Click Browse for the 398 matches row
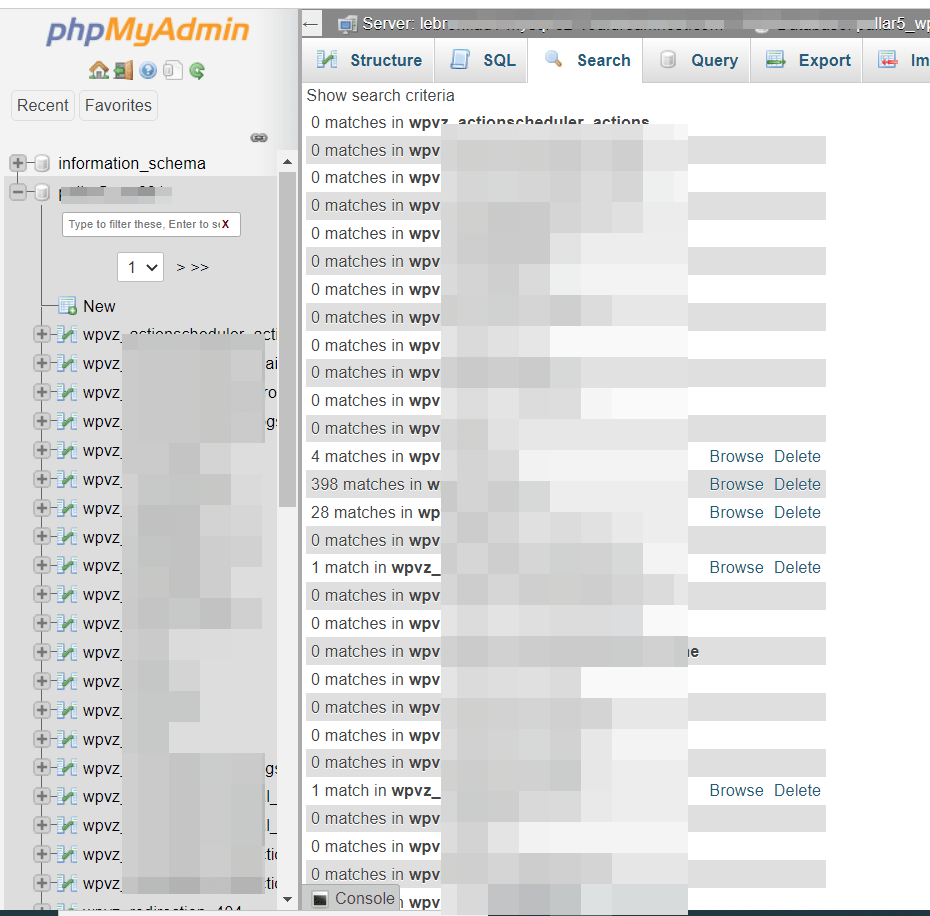Image resolution: width=930 pixels, height=916 pixels. point(736,484)
